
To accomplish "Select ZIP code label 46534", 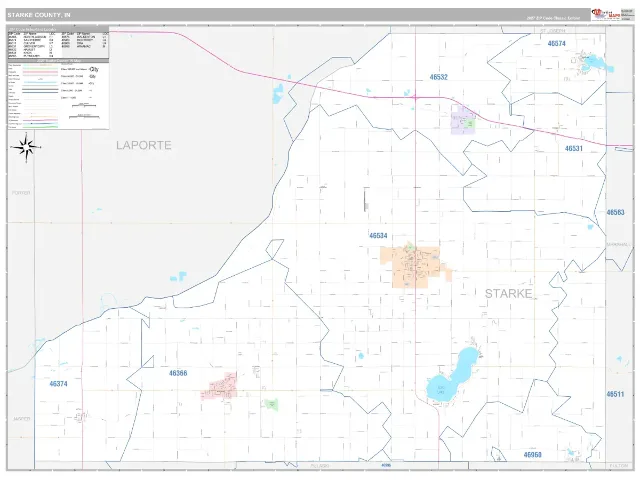I will click(x=378, y=236).
